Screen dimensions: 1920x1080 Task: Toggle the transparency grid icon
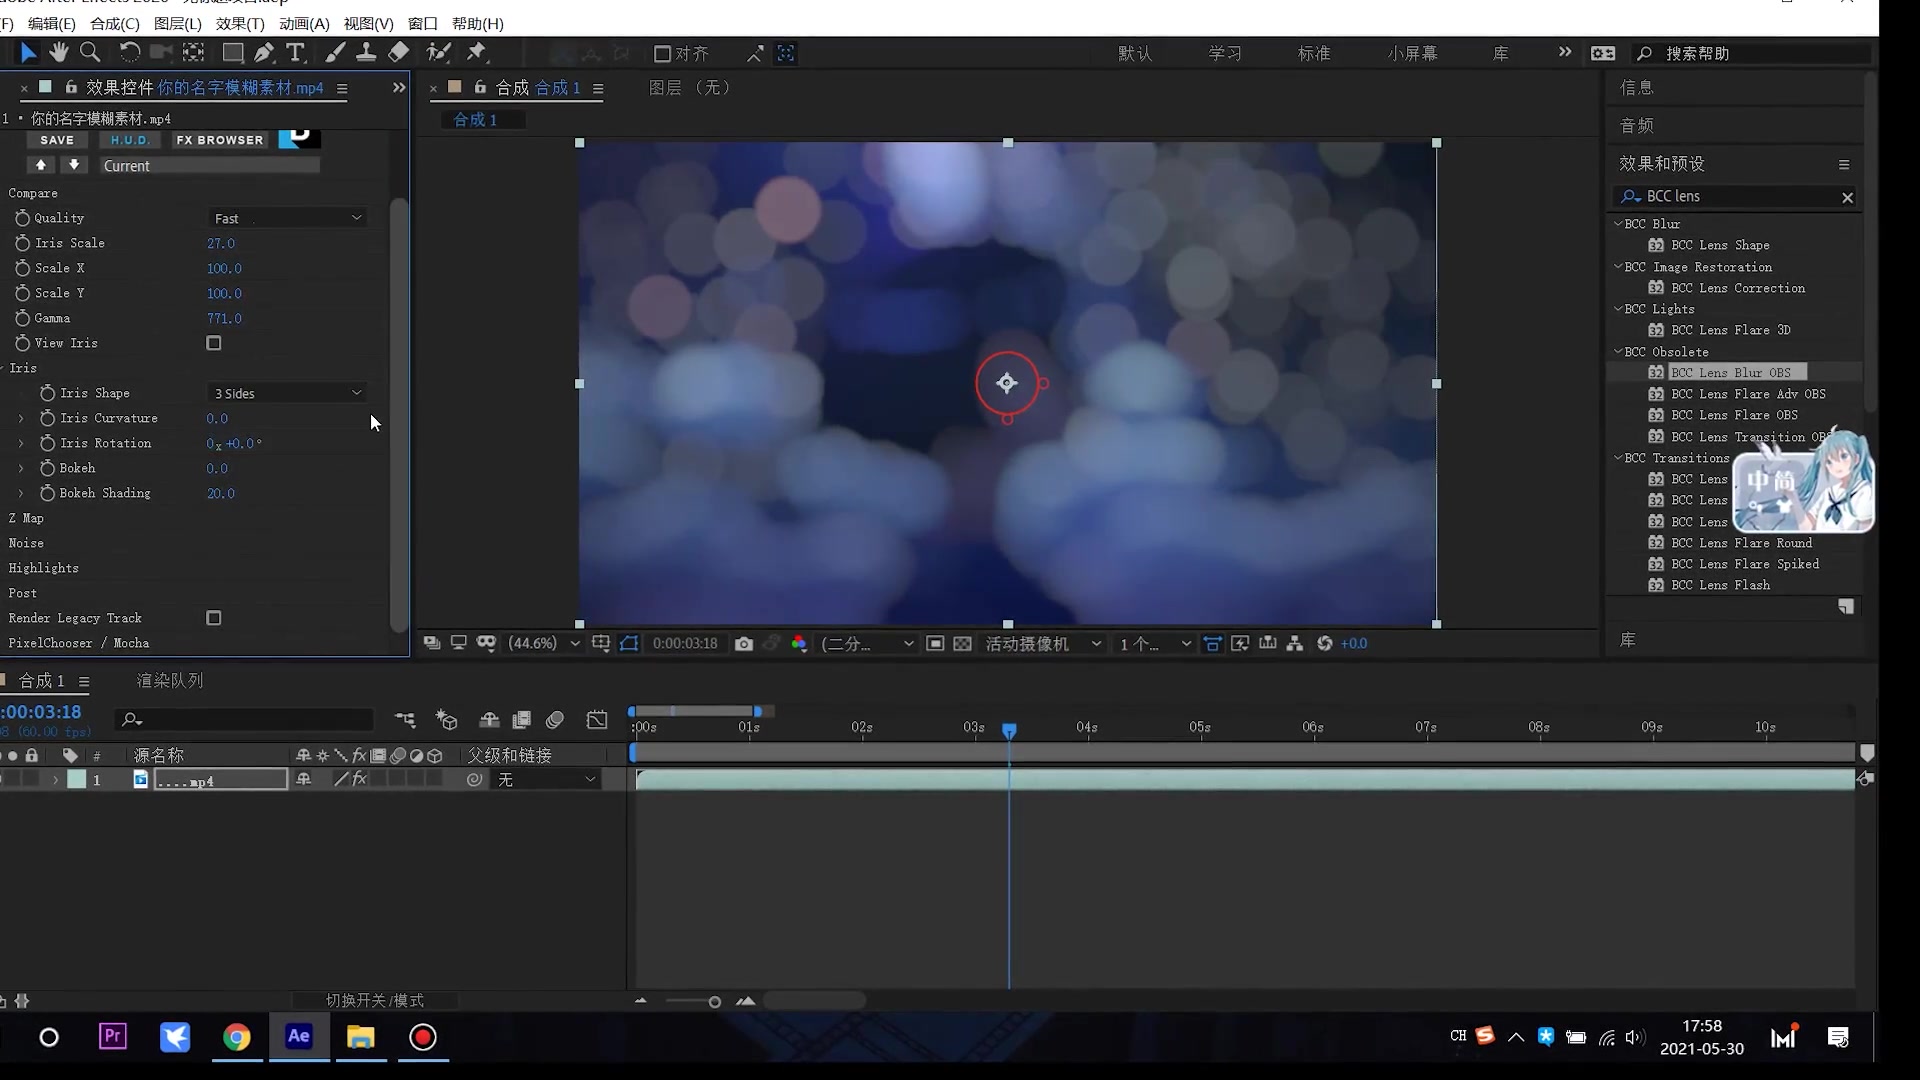click(x=962, y=644)
